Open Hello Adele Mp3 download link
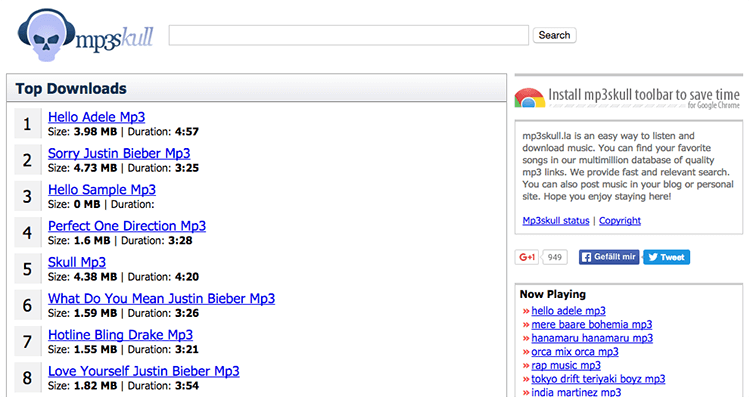The height and width of the screenshot is (397, 750). [x=97, y=117]
